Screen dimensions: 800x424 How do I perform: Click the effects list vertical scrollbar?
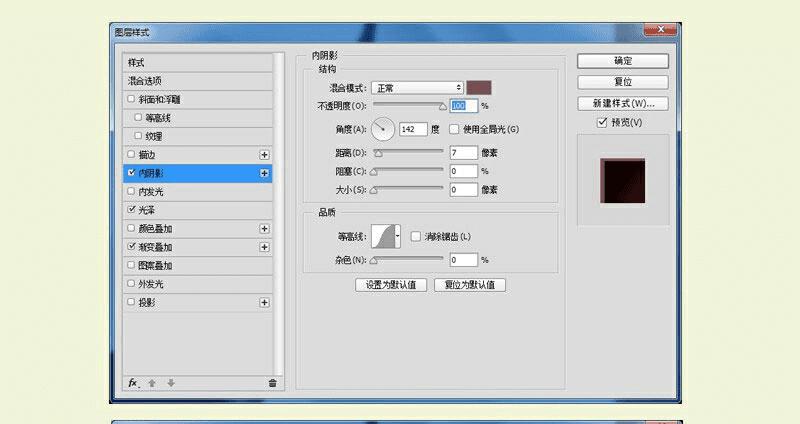279,214
